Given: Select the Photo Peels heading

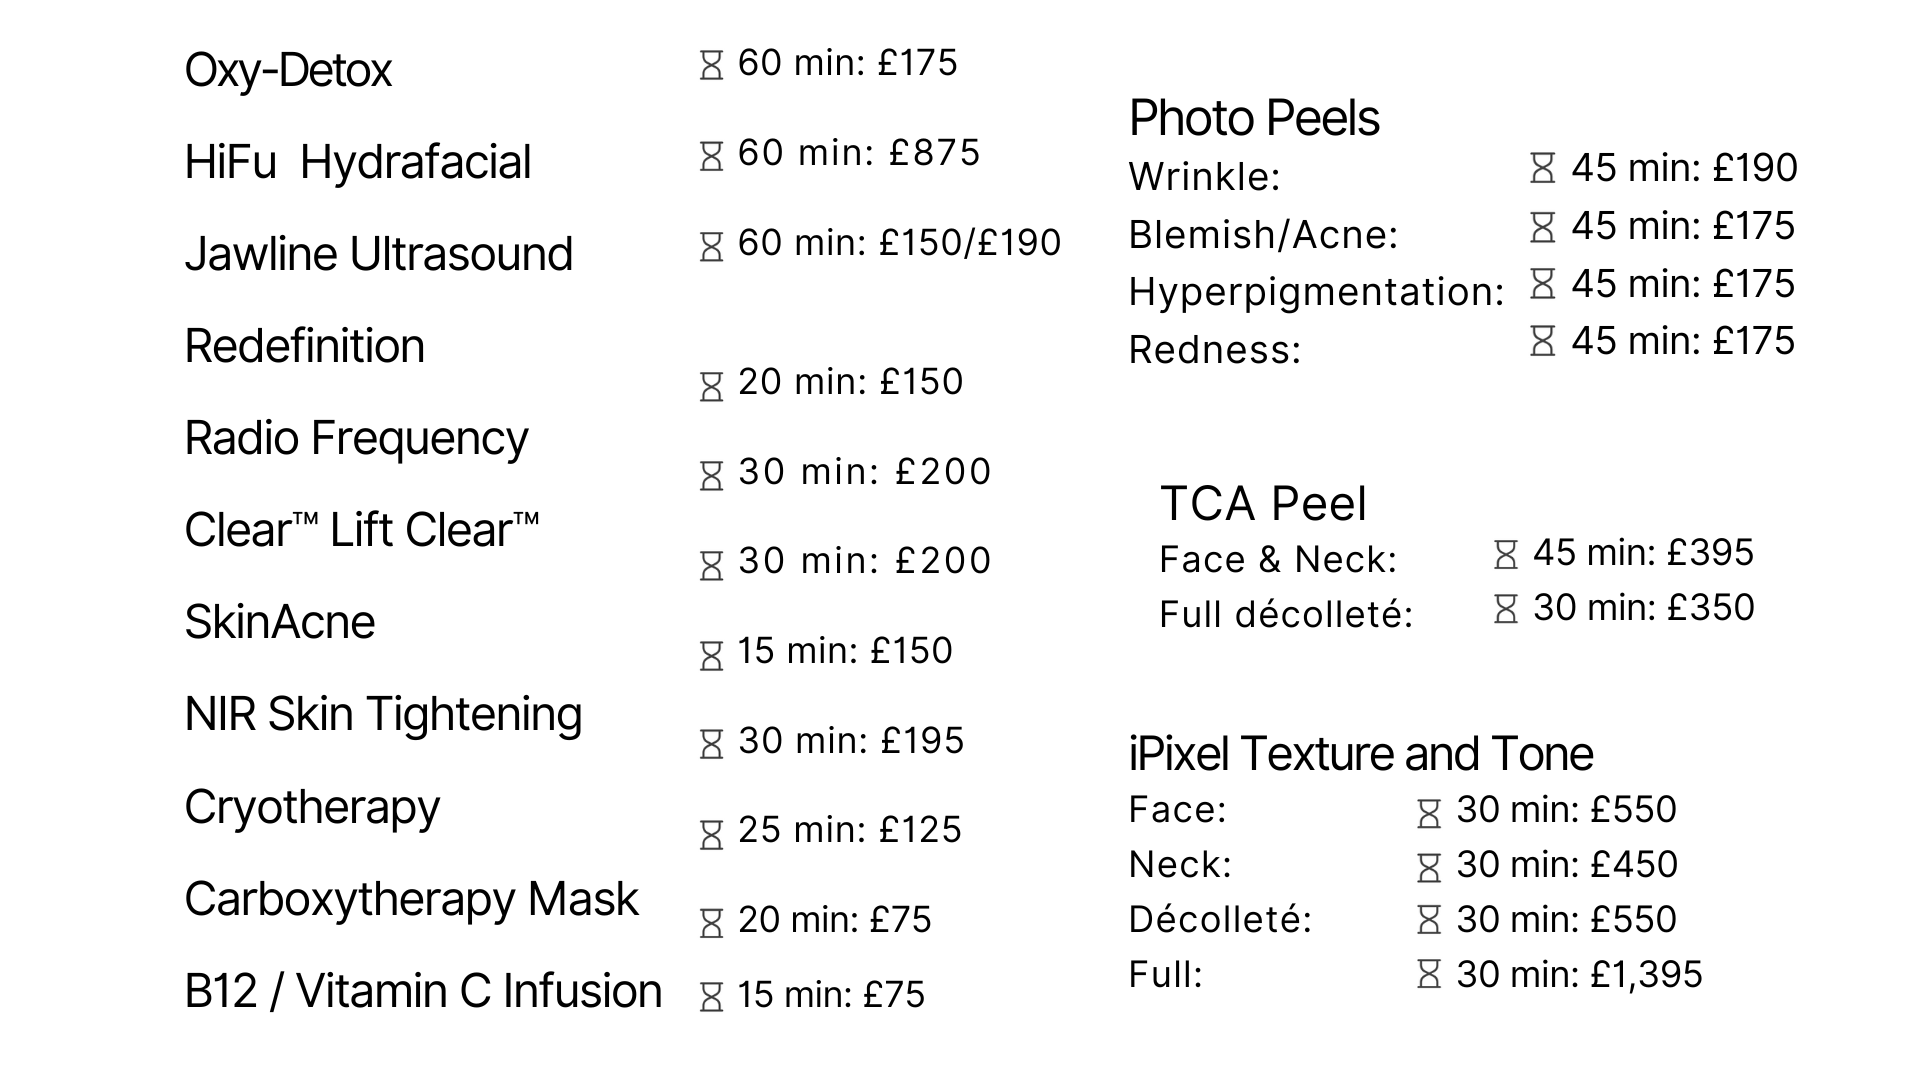Looking at the screenshot, I should (x=1254, y=119).
